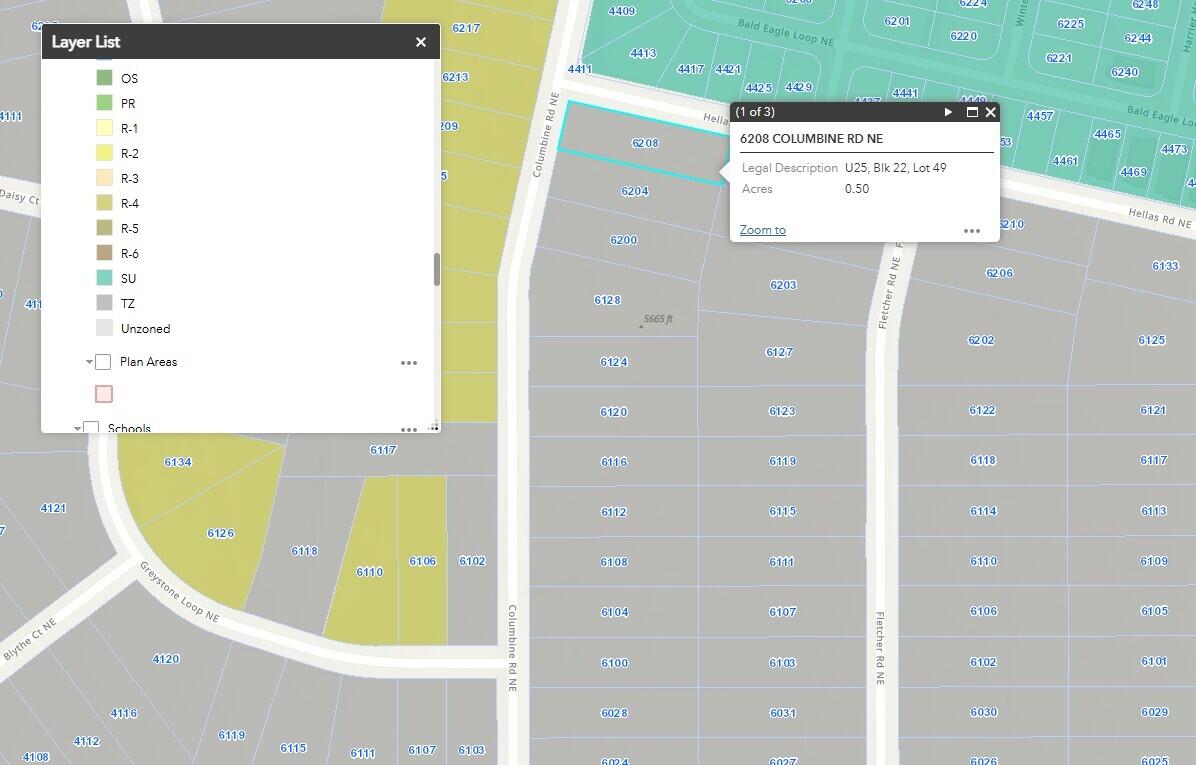Maximize the 6208 Columbine popup
The width and height of the screenshot is (1196, 765).
971,112
